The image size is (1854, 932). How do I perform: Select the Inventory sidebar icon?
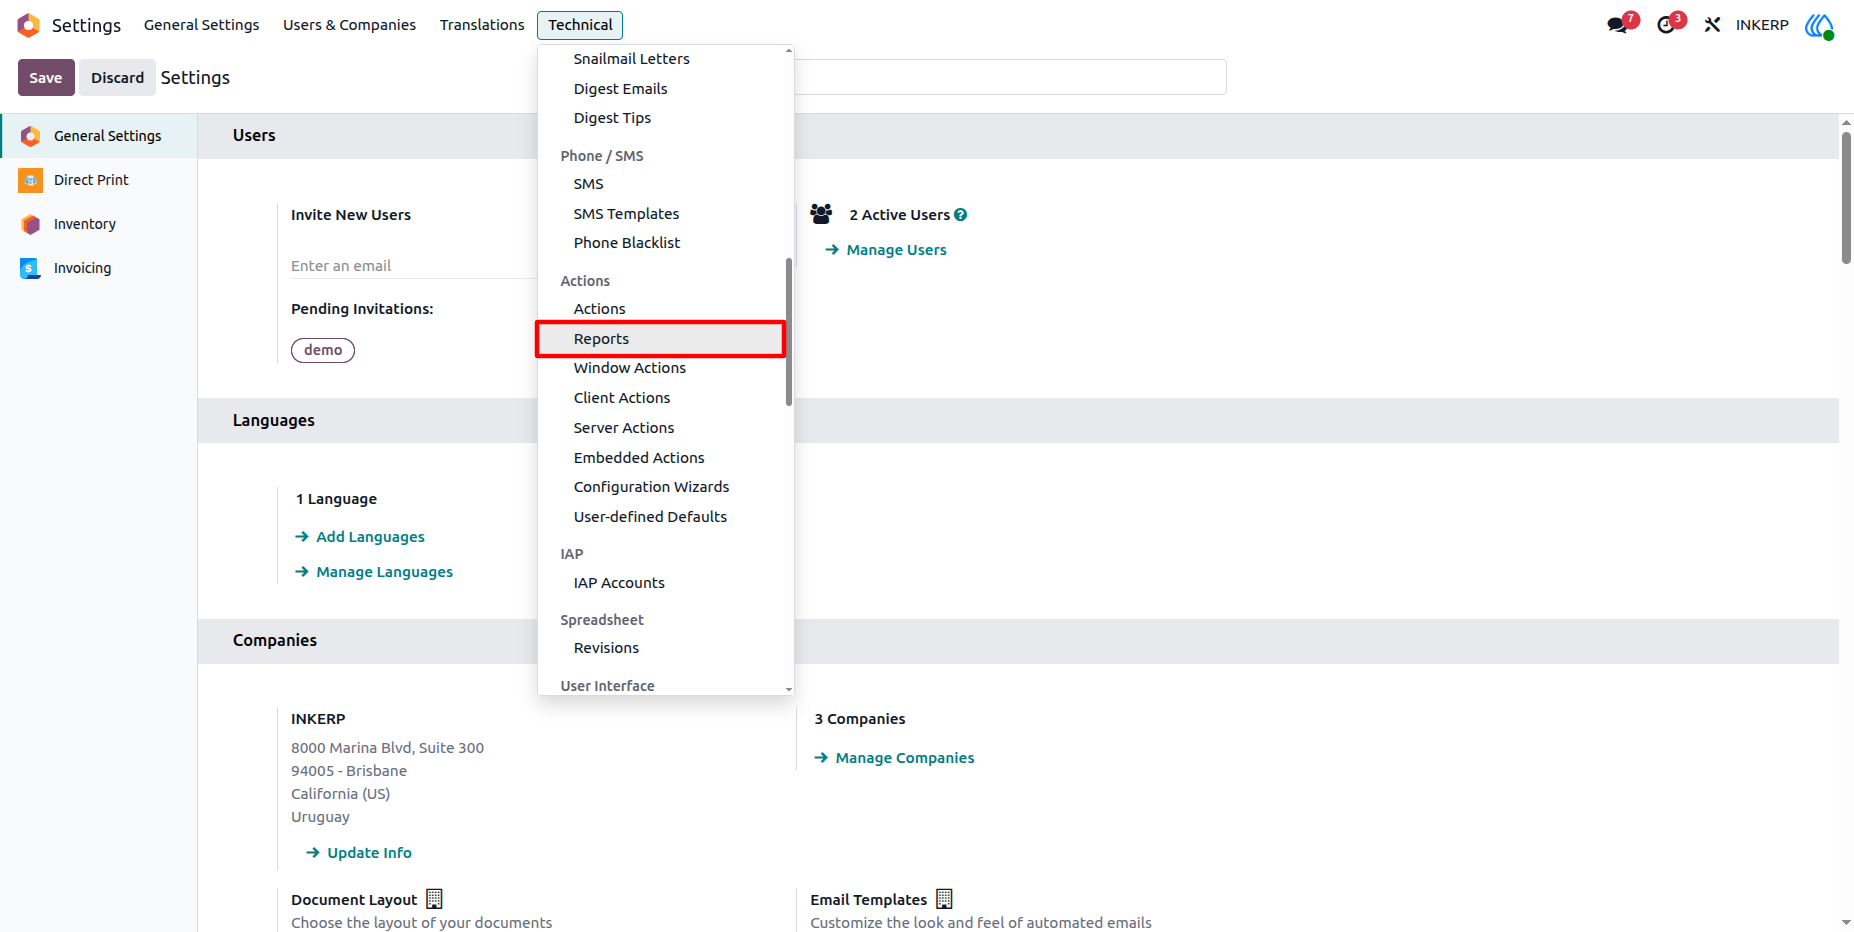pos(31,224)
